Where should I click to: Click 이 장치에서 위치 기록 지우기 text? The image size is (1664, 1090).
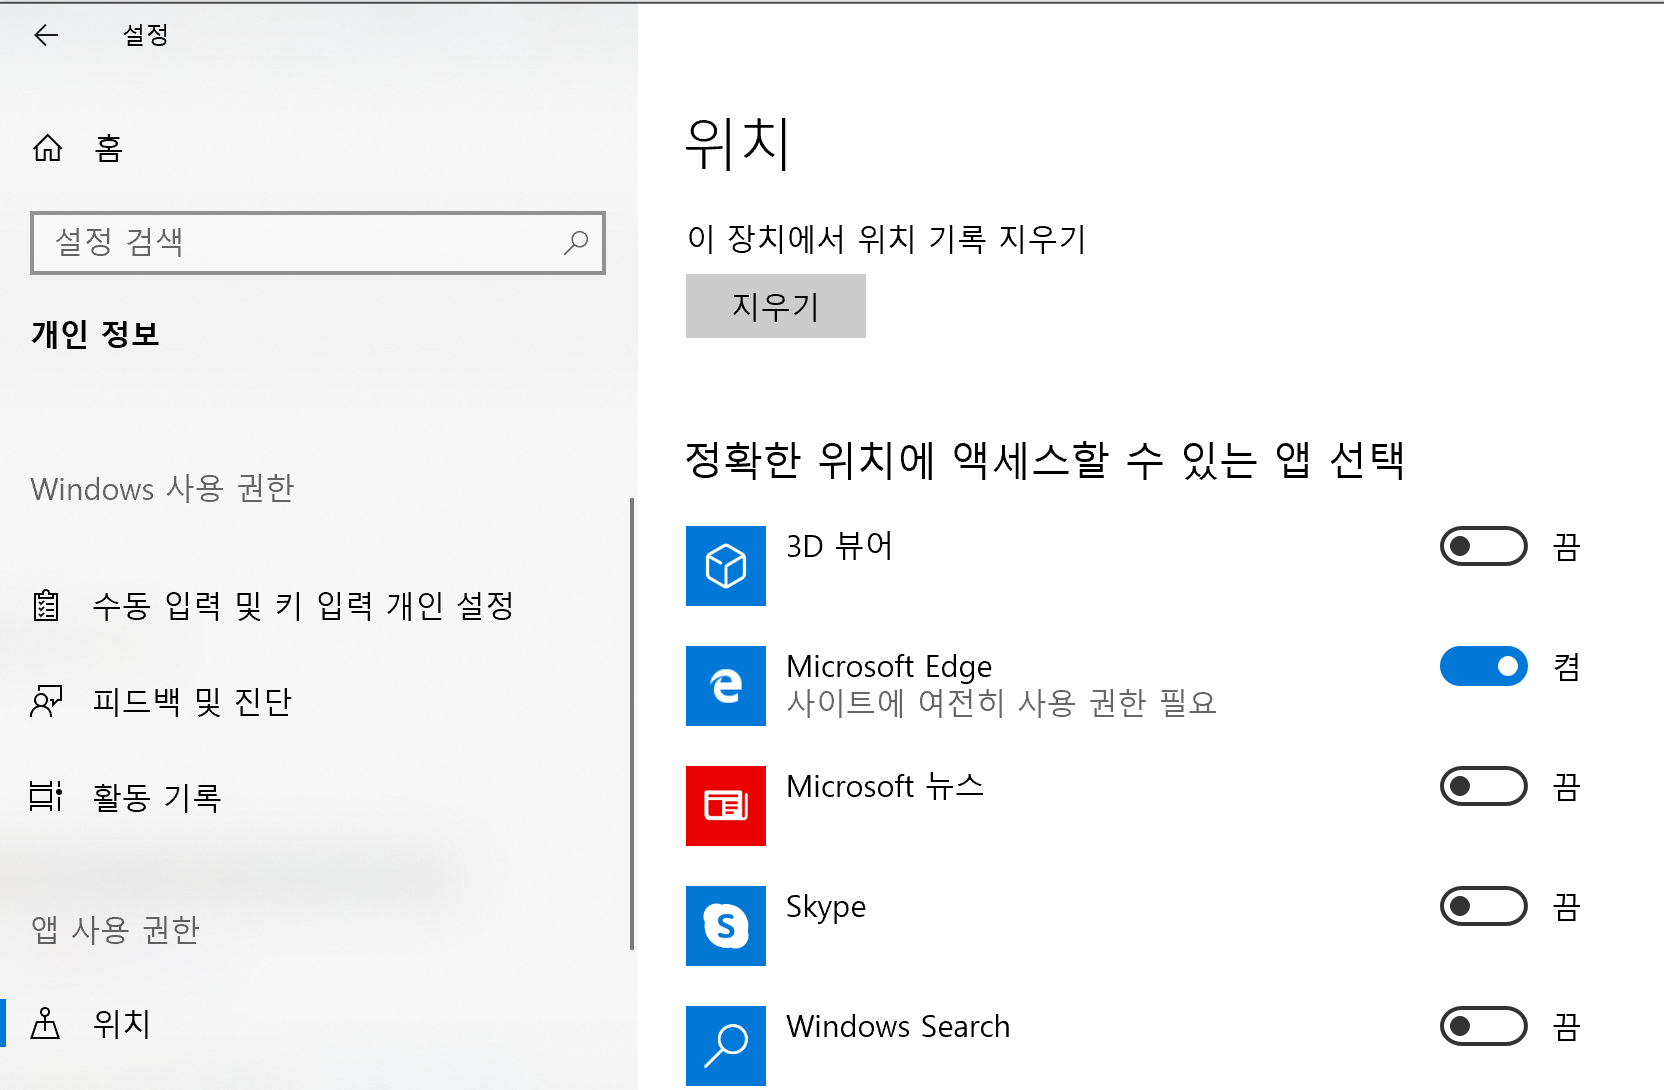pos(886,238)
